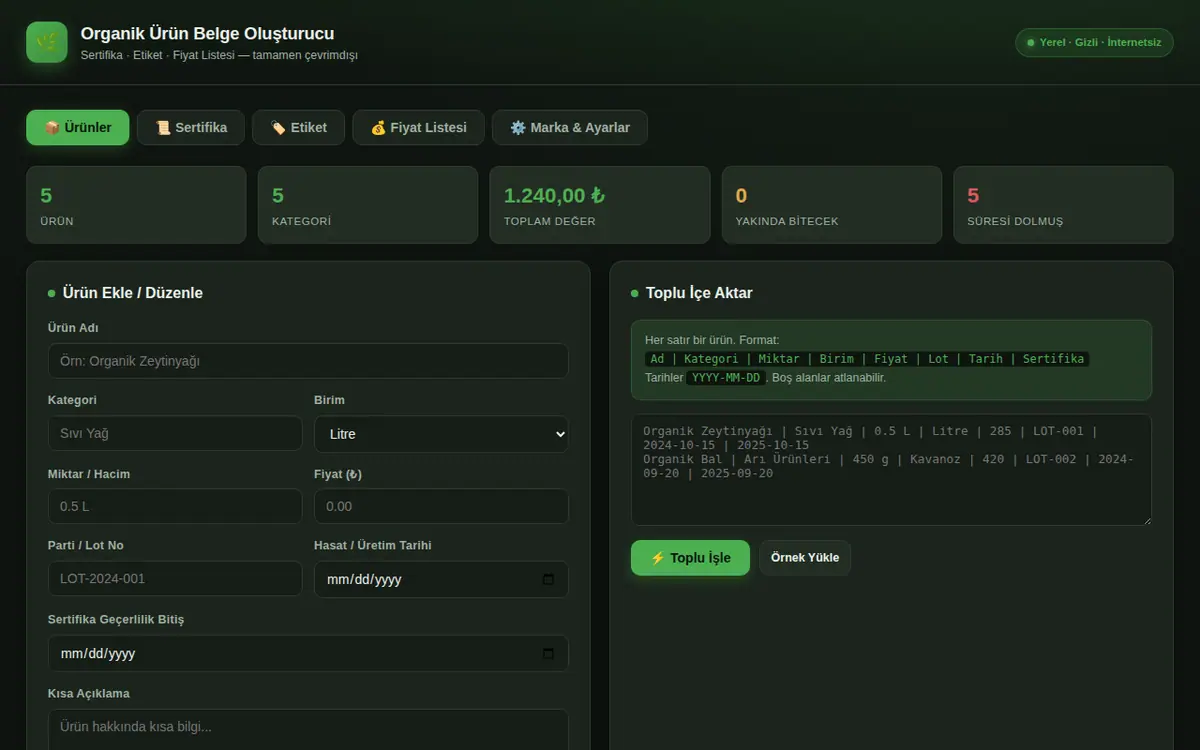Load sample data with Örnek Yükle

pos(805,558)
